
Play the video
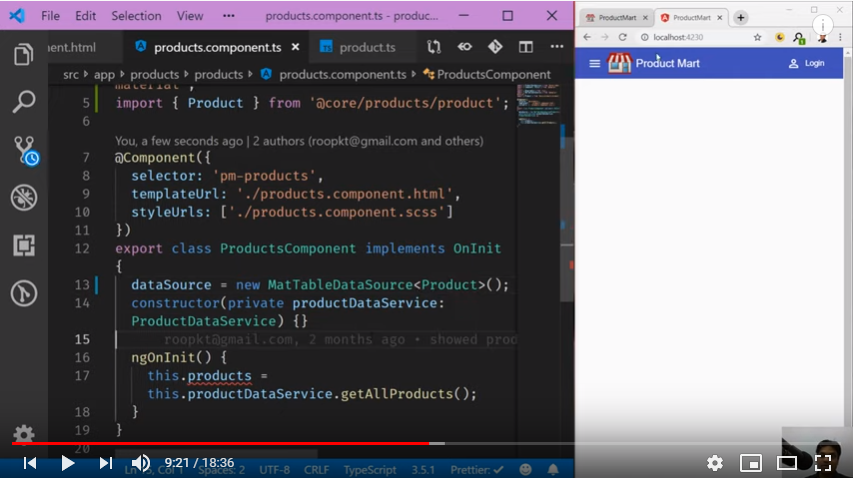[x=68, y=462]
